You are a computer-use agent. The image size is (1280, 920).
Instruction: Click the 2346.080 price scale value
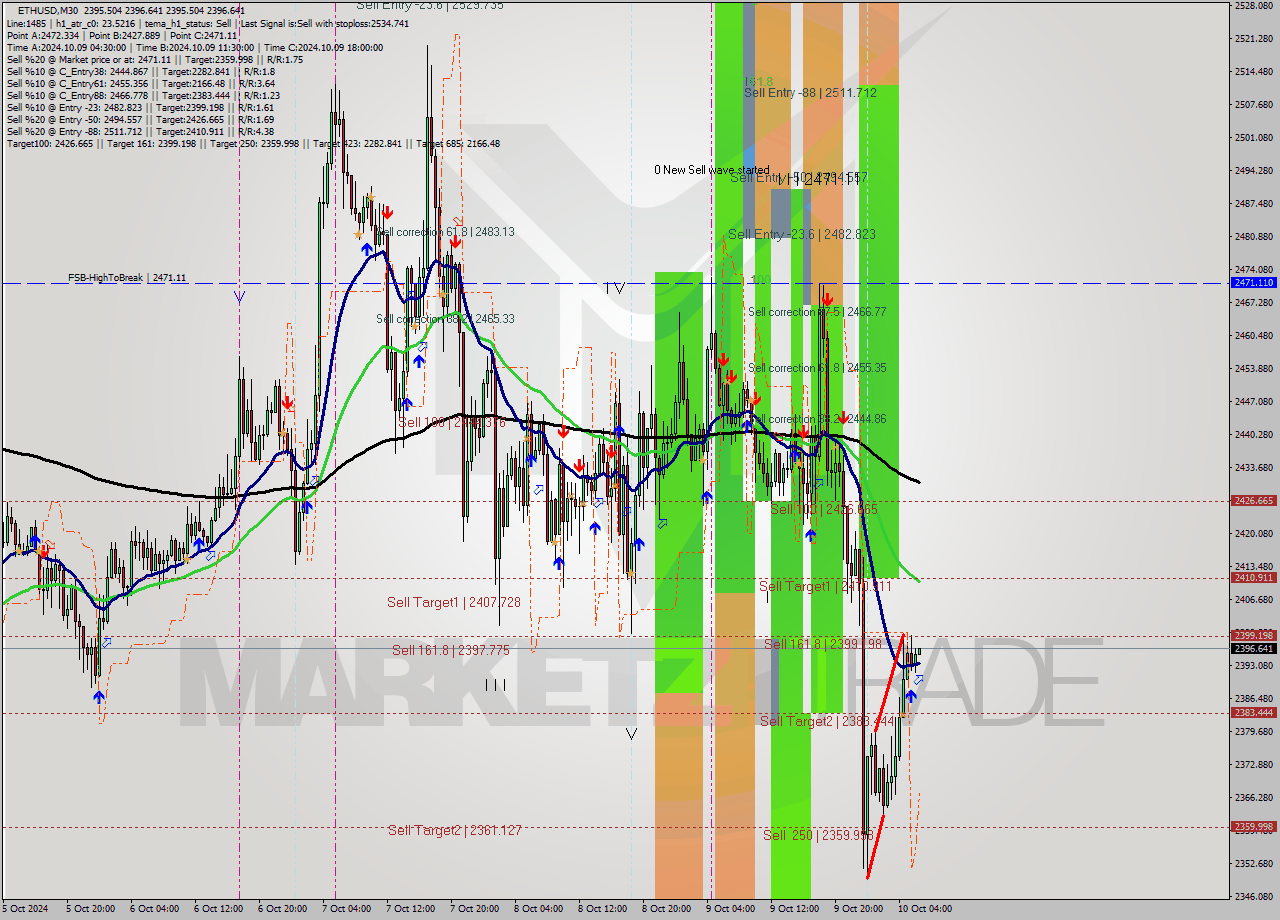tap(1253, 897)
